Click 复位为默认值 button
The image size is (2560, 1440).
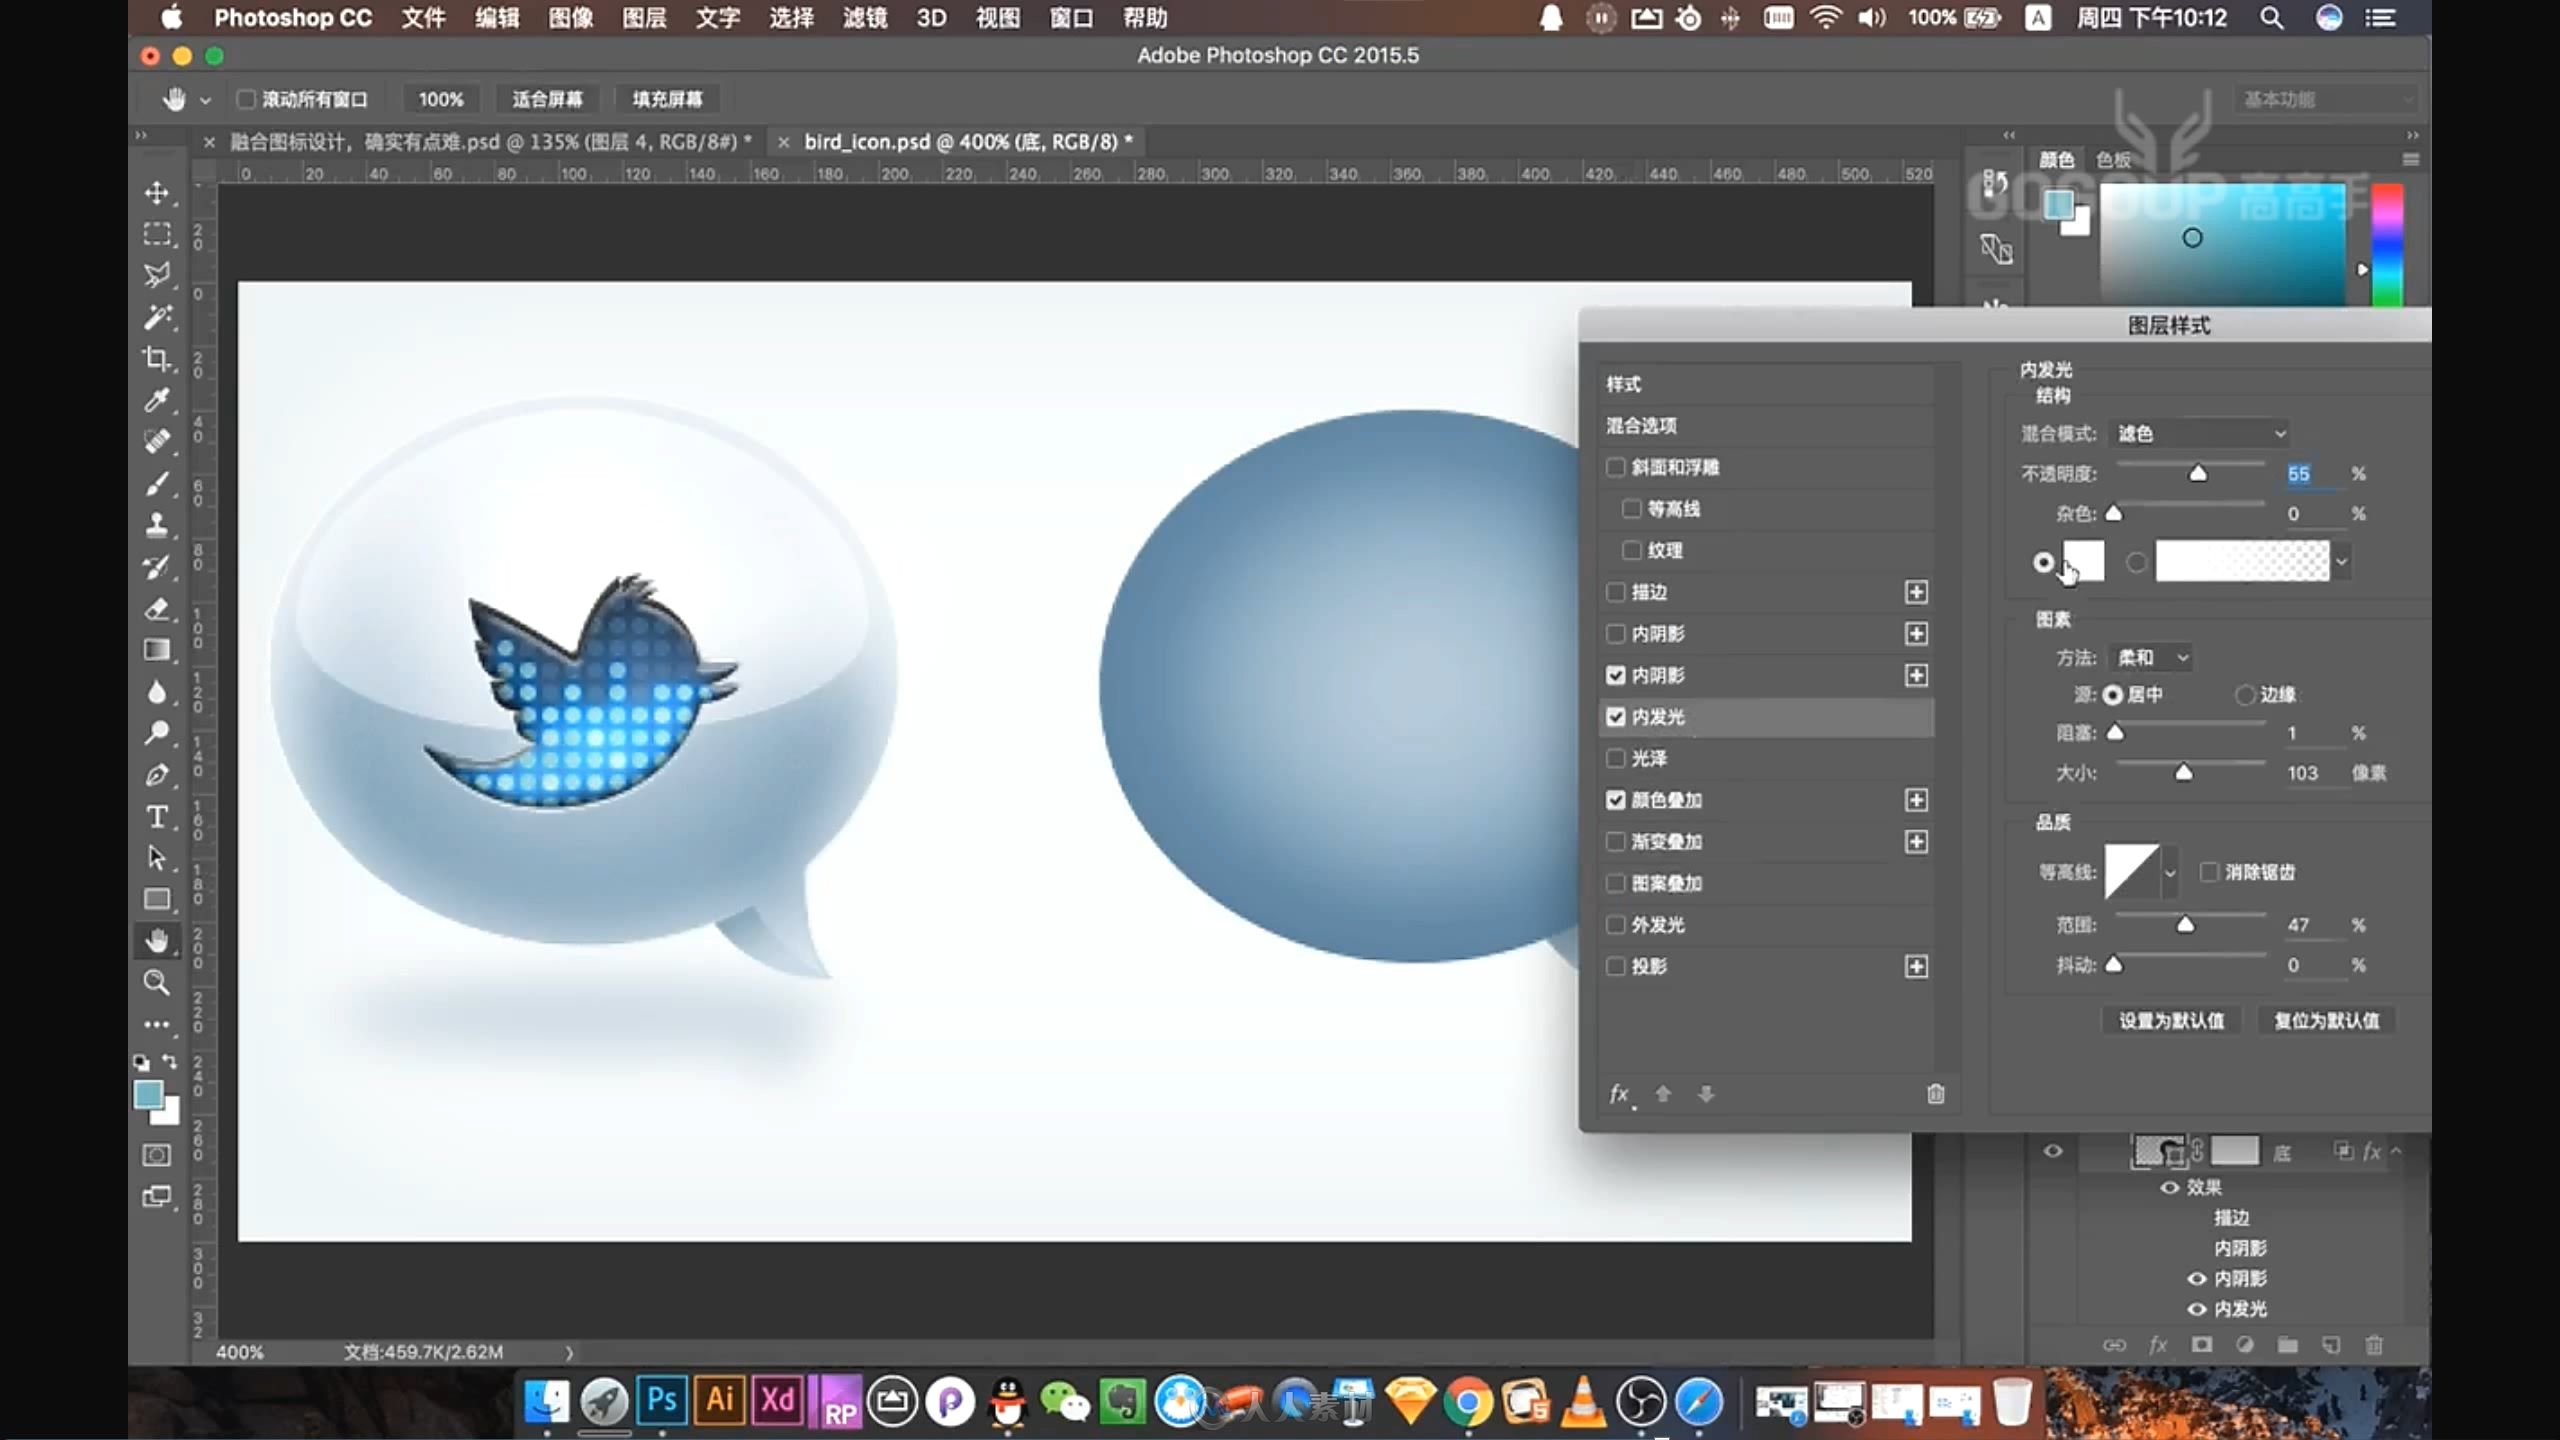pos(2326,1020)
